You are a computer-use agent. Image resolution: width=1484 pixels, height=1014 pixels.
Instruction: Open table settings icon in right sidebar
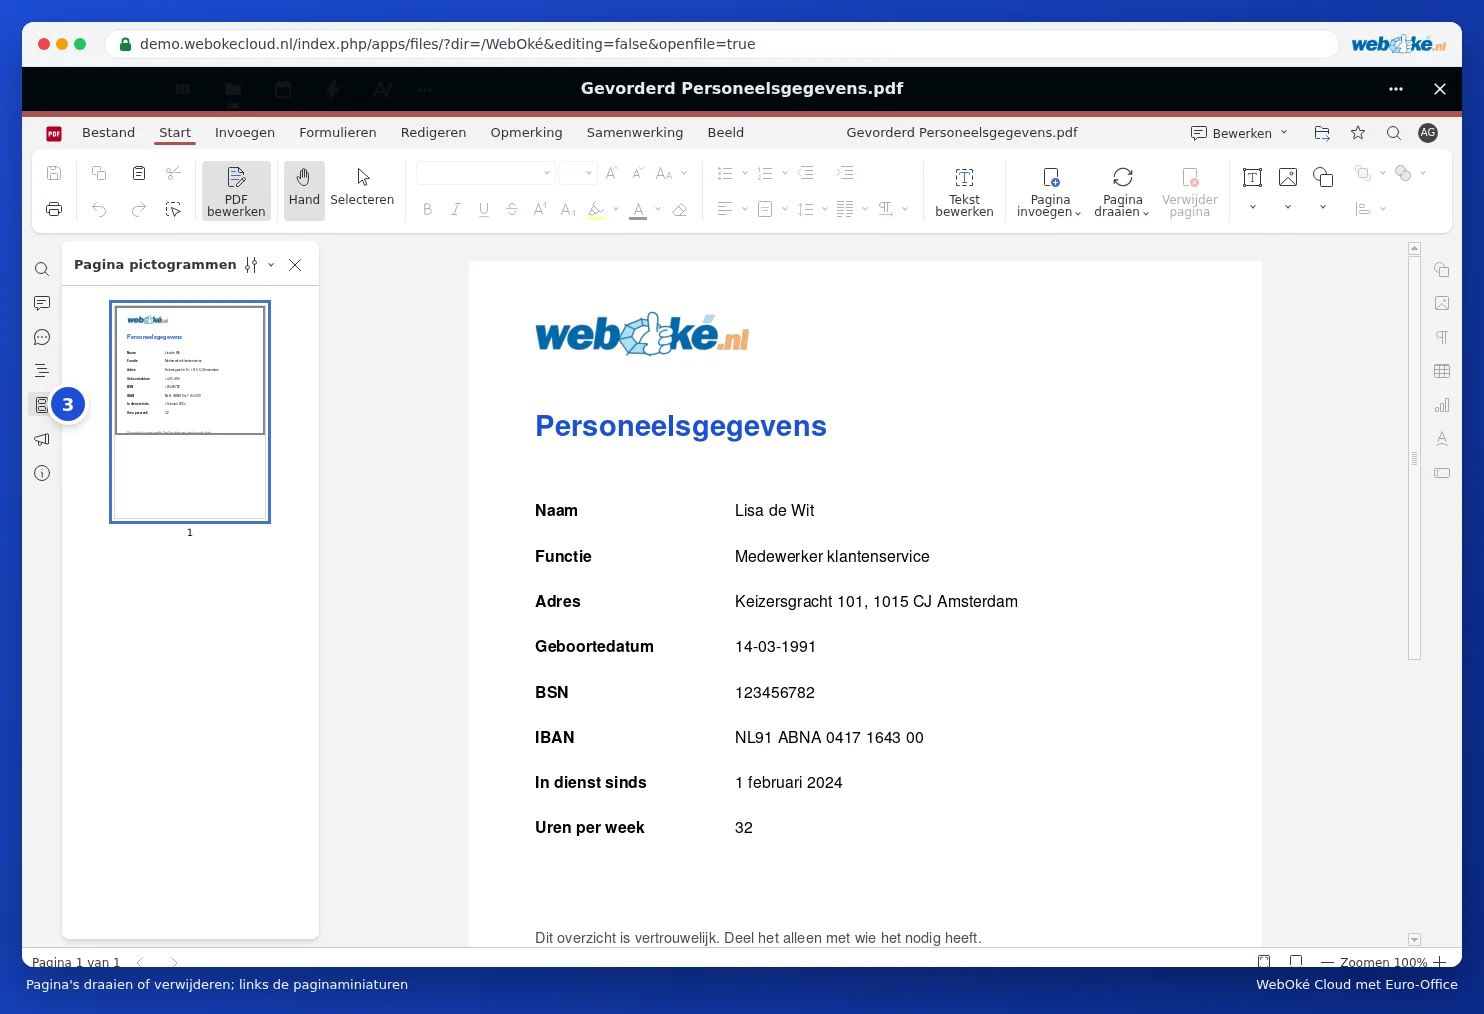[x=1442, y=371]
